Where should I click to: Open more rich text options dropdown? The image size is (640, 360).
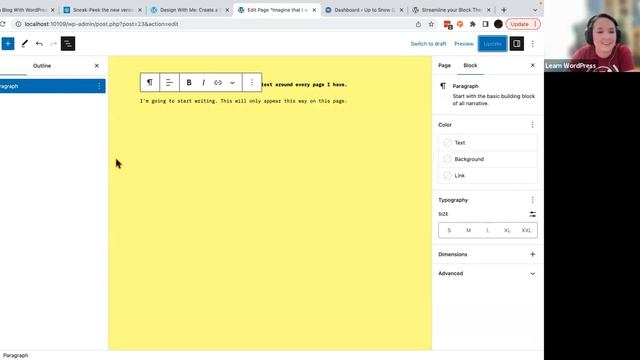(232, 82)
